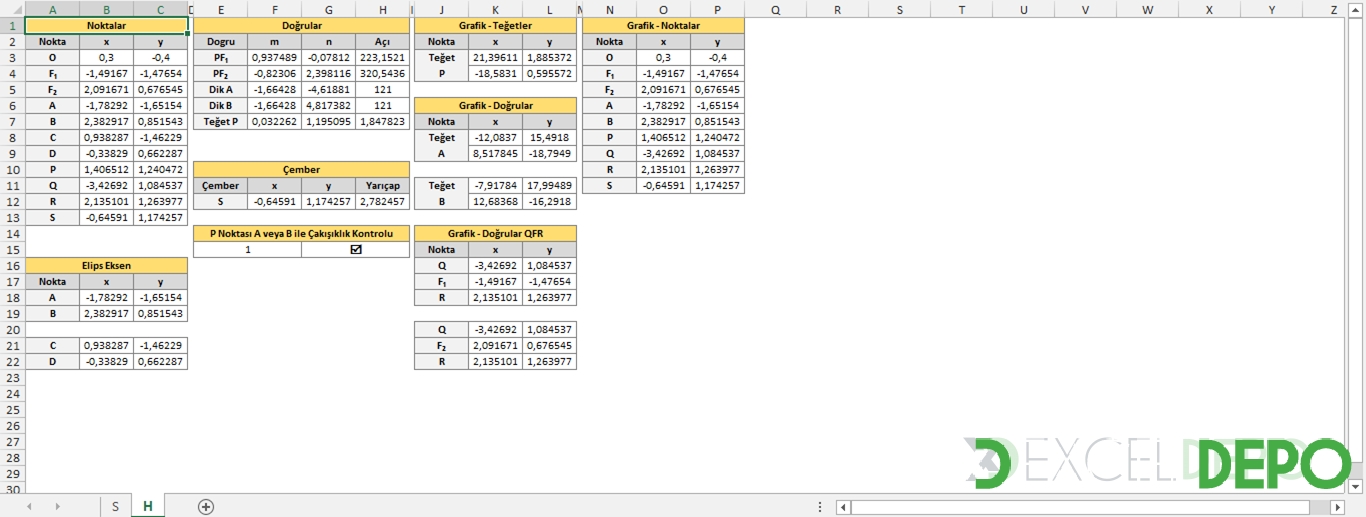The height and width of the screenshot is (517, 1366).
Task: Select column Q header
Action: (776, 9)
